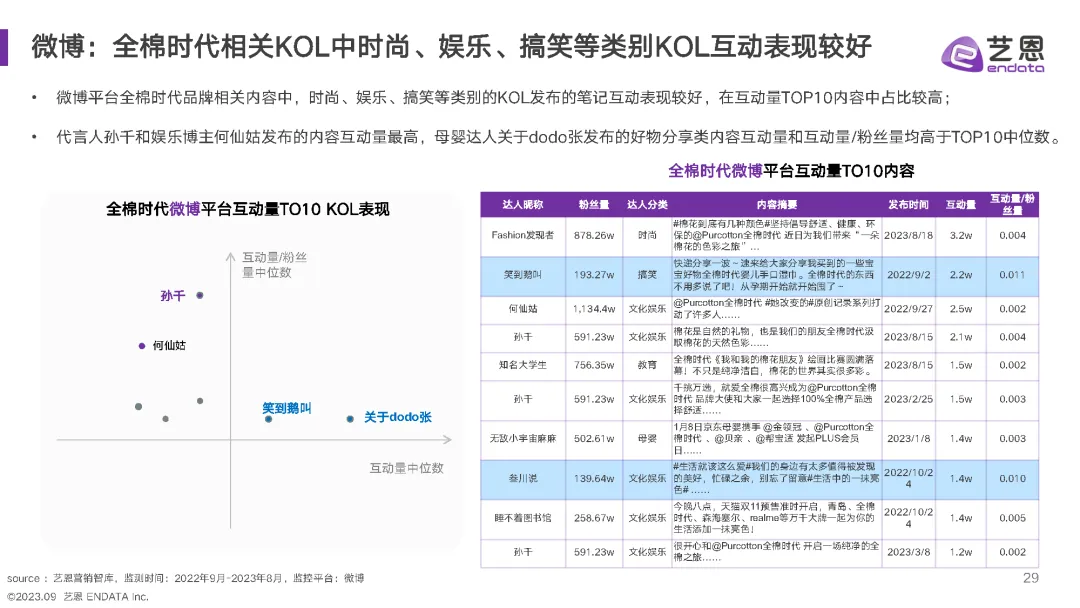Click the 0.005 ratio cell
This screenshot has height=608, width=1080.
tap(1012, 518)
